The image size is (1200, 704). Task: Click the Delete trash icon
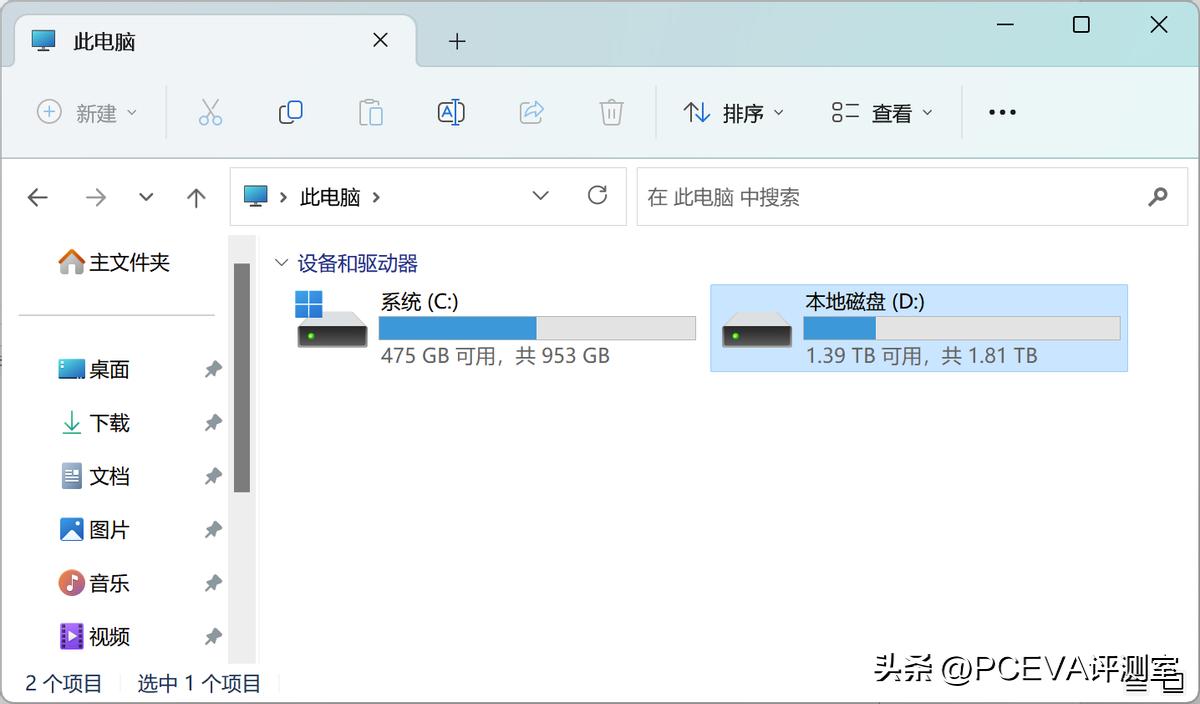pyautogui.click(x=611, y=112)
